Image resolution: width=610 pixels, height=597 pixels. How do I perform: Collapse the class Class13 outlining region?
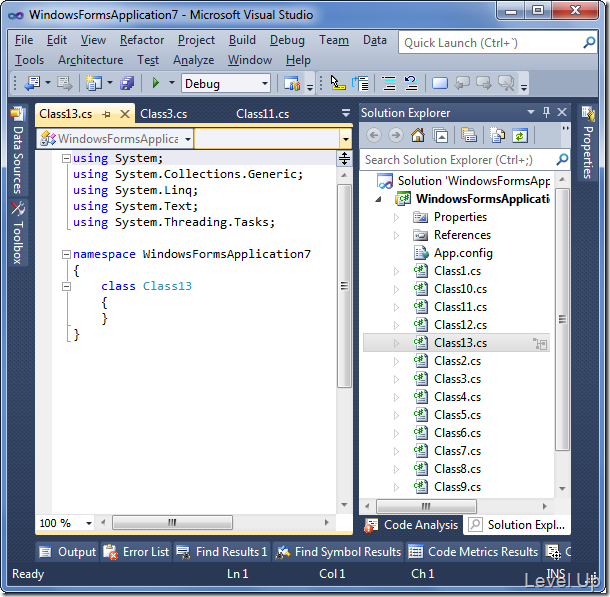[x=66, y=287]
